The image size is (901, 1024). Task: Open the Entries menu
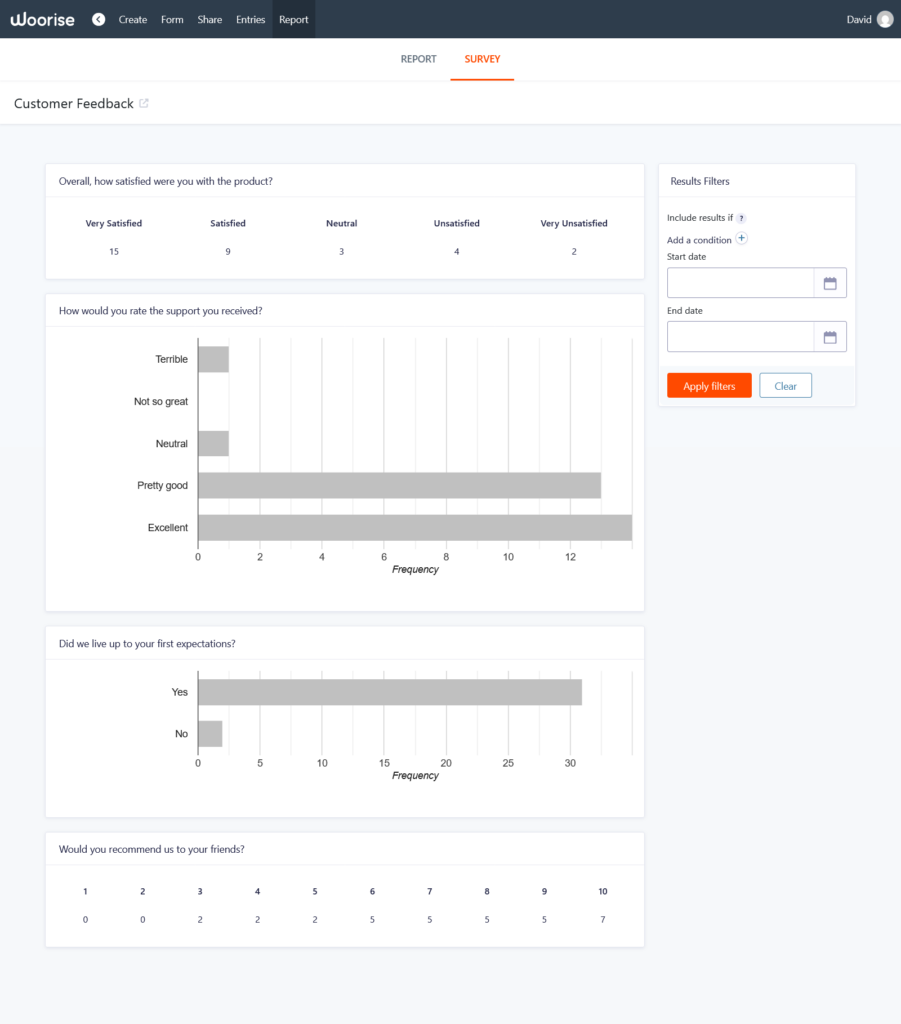[250, 18]
